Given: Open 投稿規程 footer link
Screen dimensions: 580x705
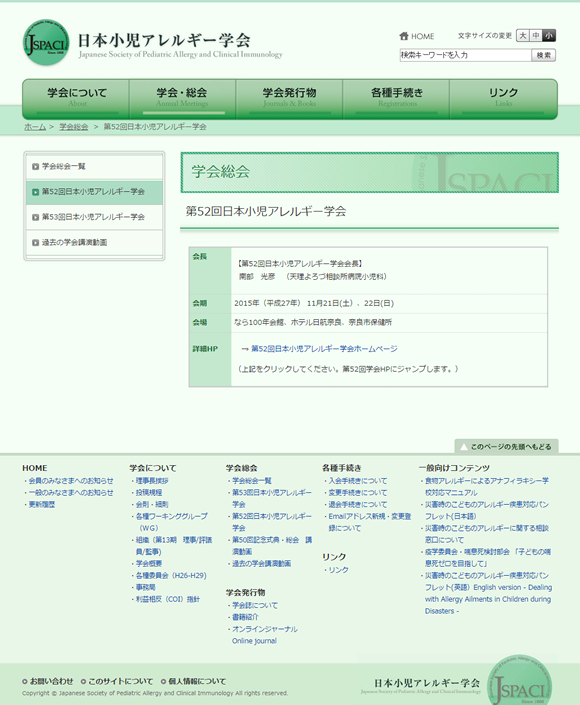Looking at the screenshot, I should coord(149,492).
